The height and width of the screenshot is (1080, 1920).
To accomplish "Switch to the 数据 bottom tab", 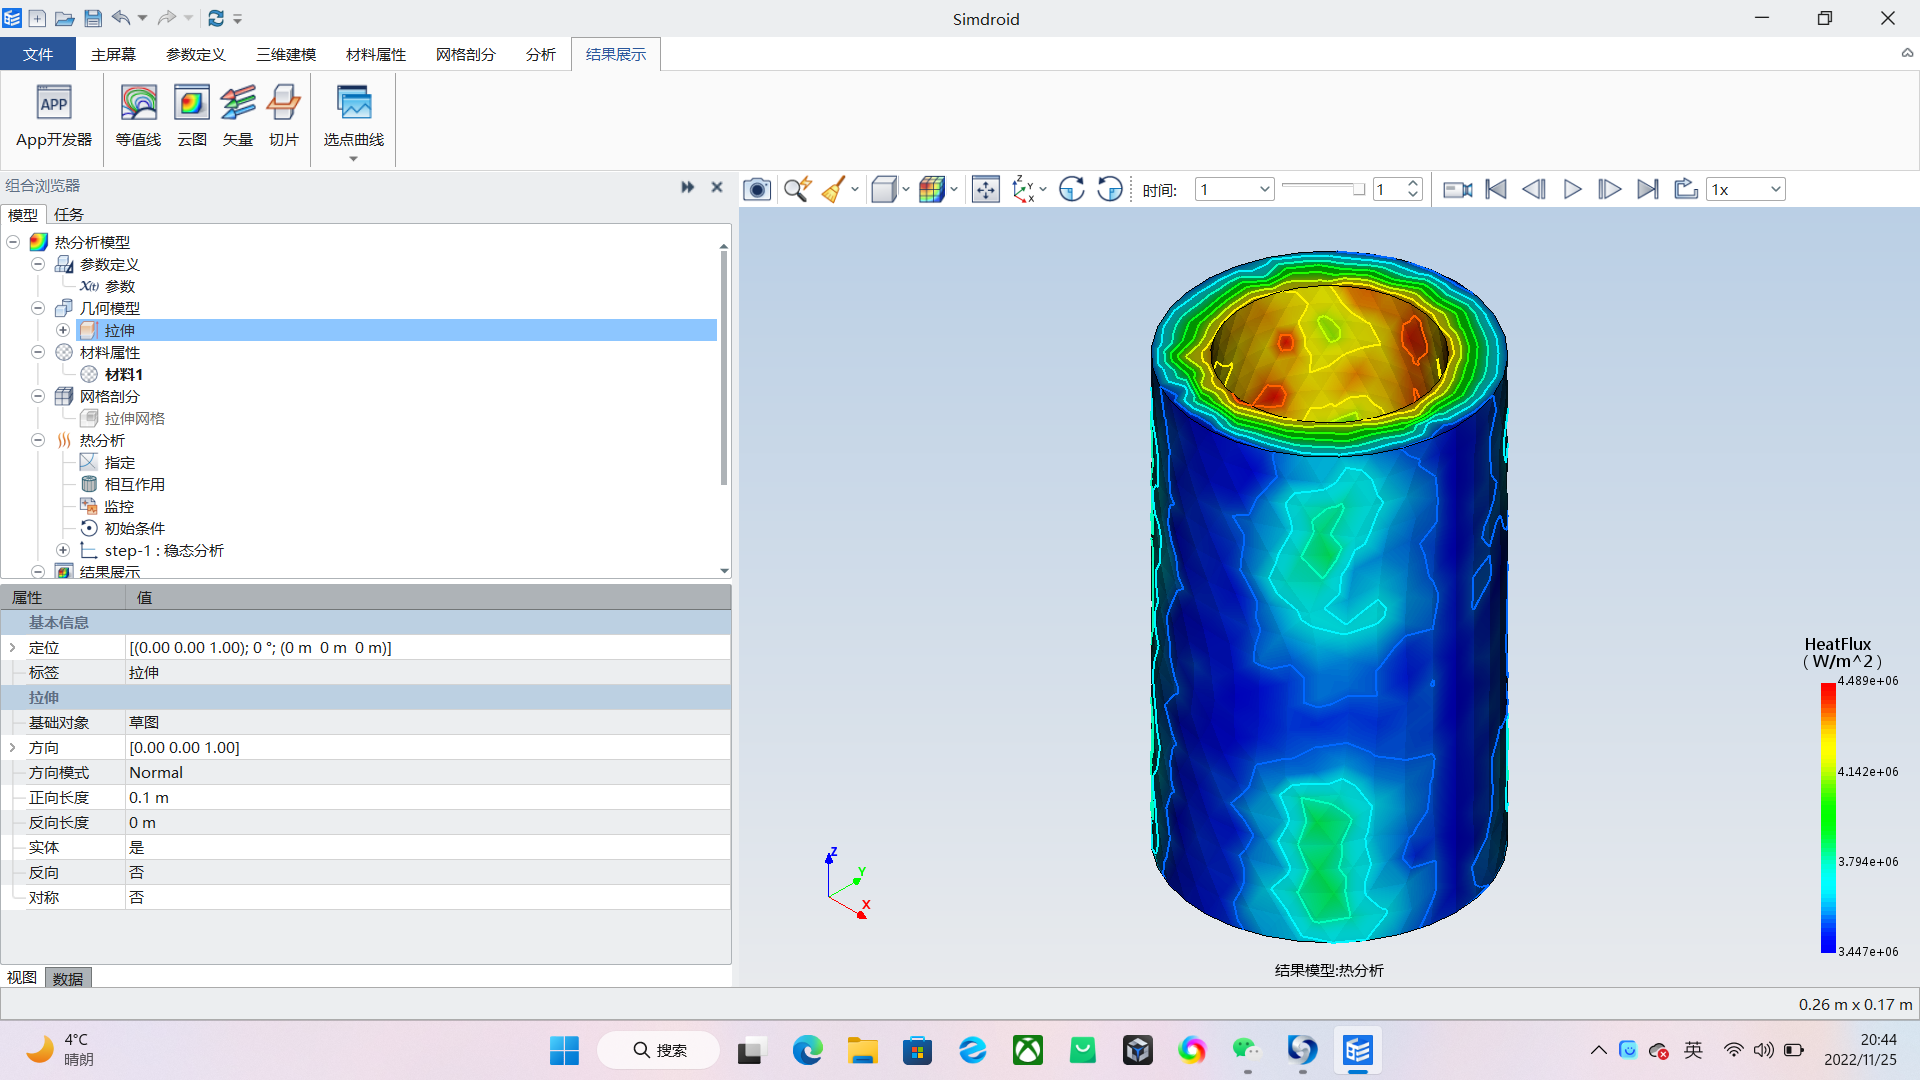I will tap(68, 978).
